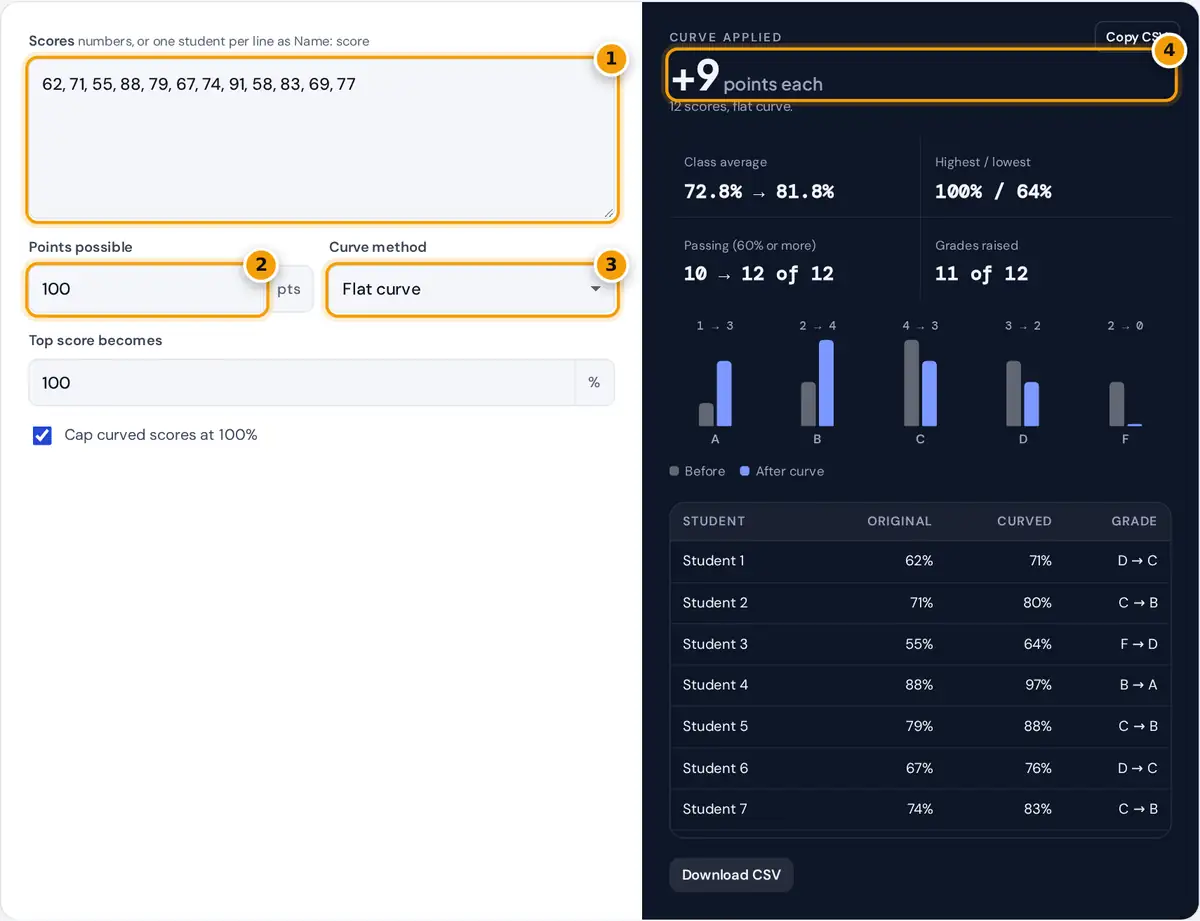This screenshot has width=1200, height=921.
Task: Click the Before legend entry
Action: (x=697, y=471)
